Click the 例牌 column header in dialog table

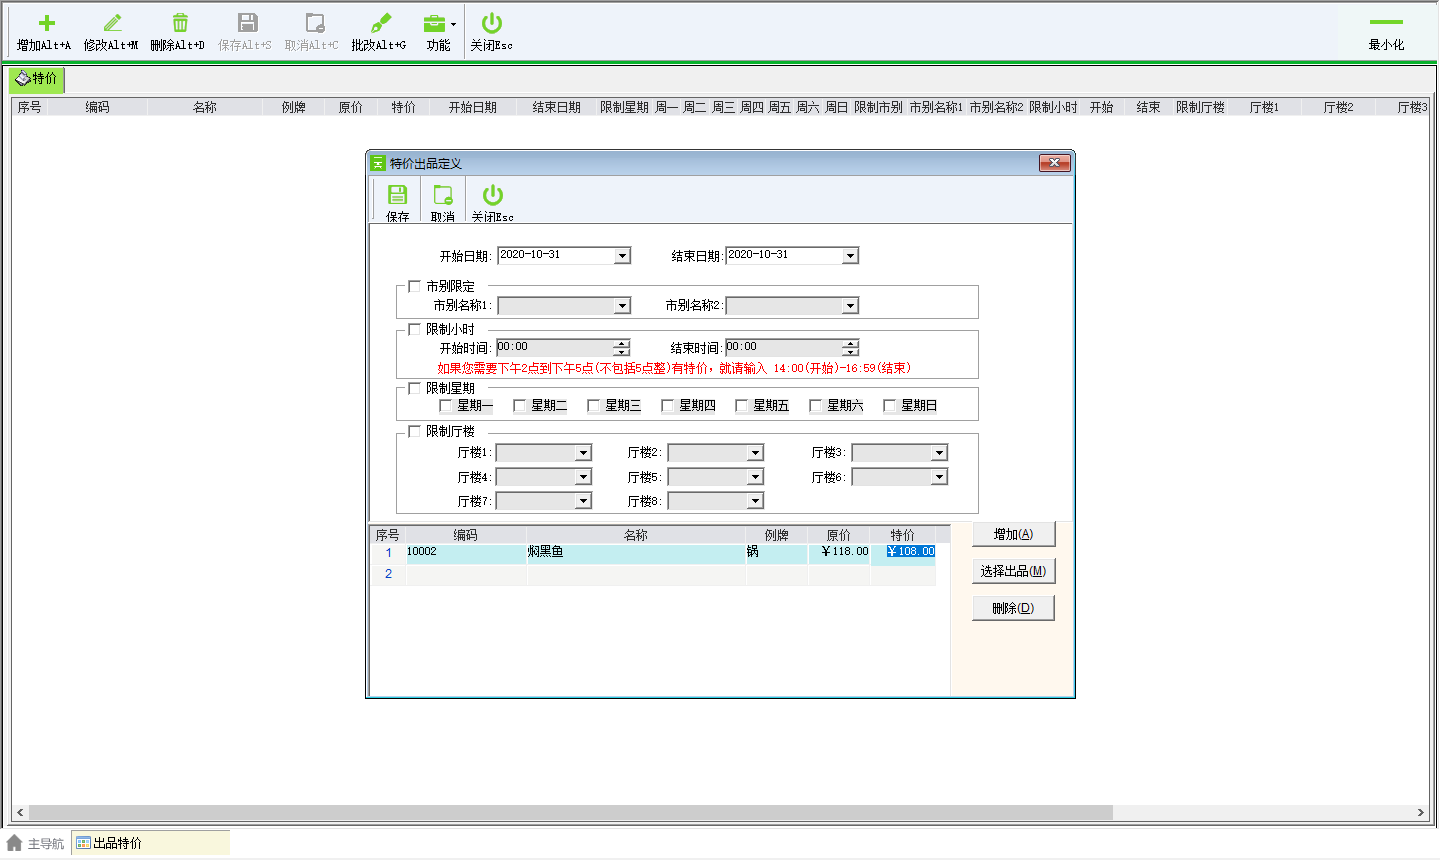point(776,535)
